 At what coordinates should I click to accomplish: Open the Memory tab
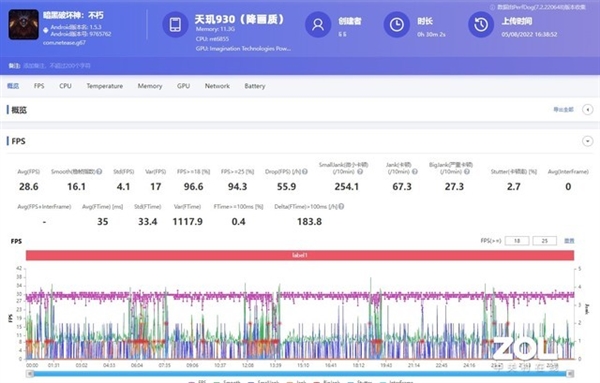click(x=150, y=86)
